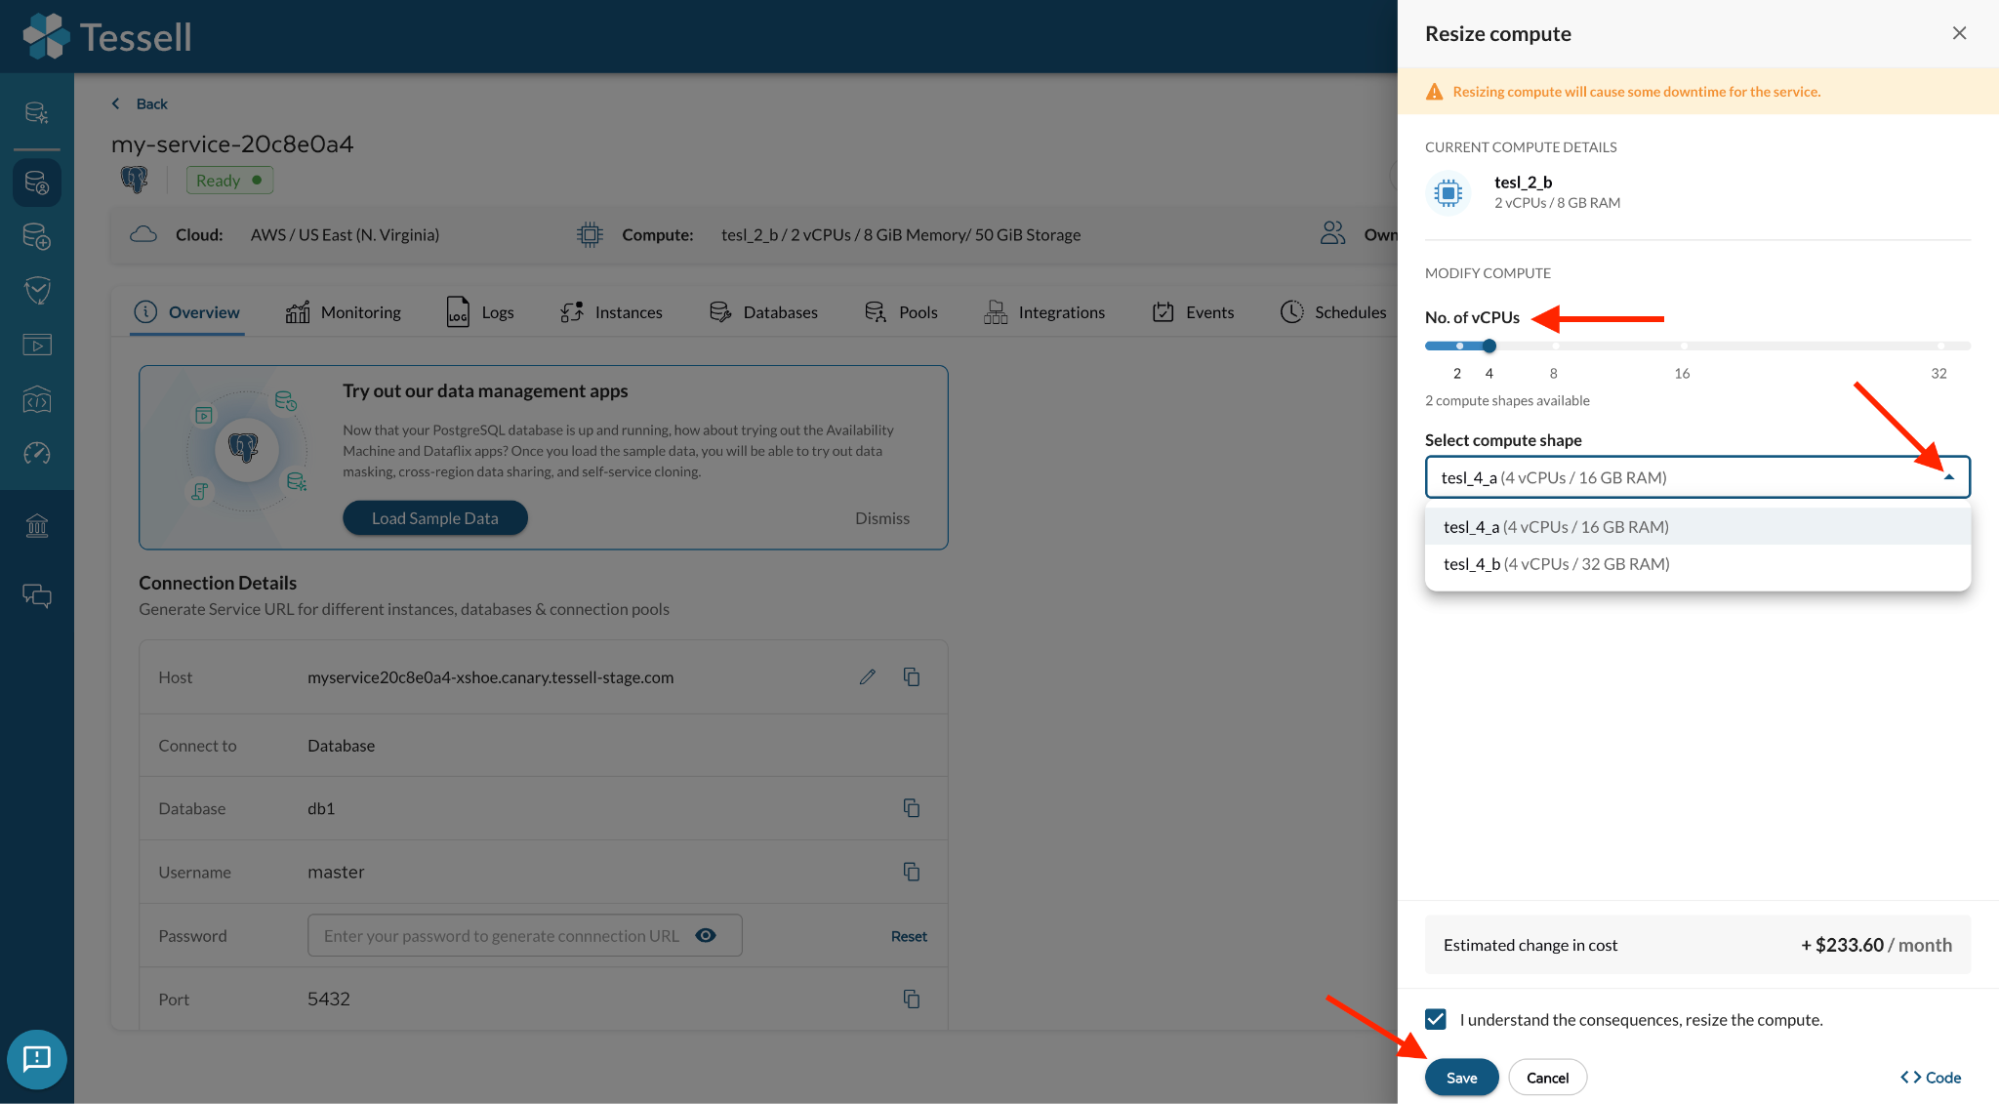Go Back using the chevron link
This screenshot has width=1999, height=1104.
(x=139, y=104)
